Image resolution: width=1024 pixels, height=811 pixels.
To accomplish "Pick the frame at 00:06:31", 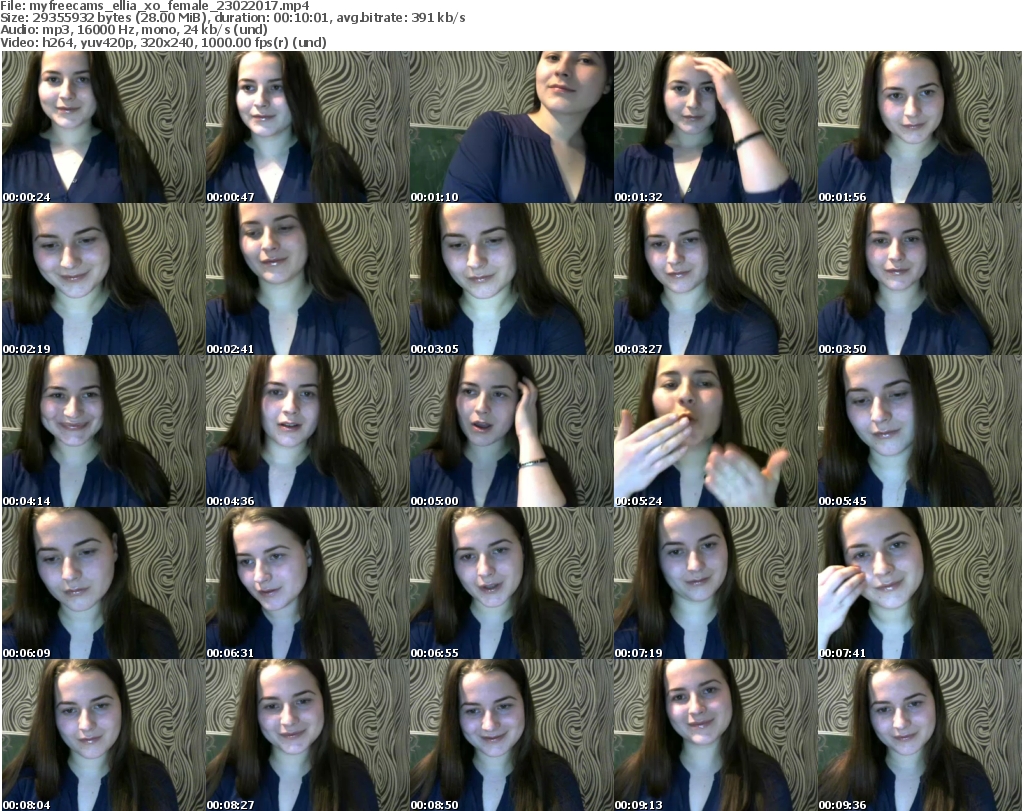I will [307, 583].
